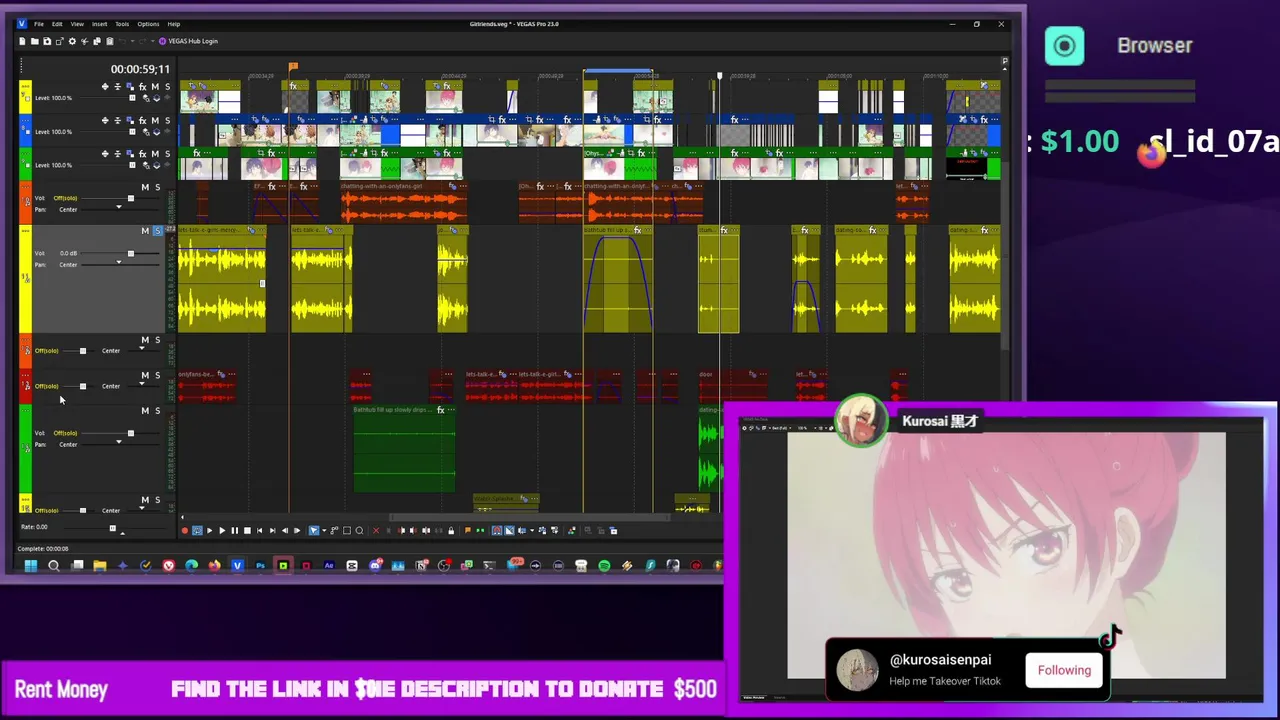Open the Tools menu

pos(122,24)
